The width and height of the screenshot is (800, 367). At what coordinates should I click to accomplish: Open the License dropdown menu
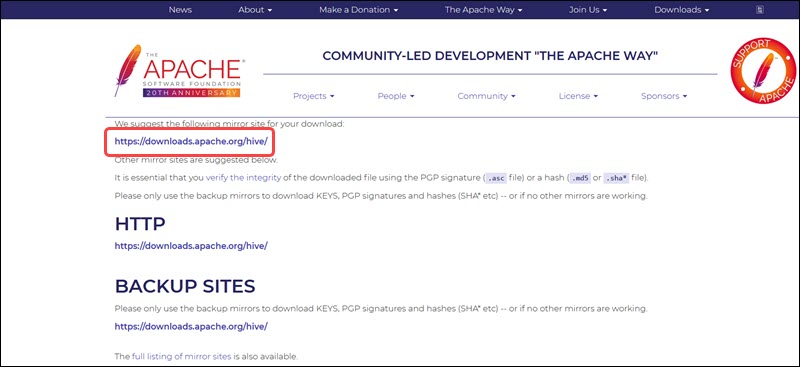(578, 96)
